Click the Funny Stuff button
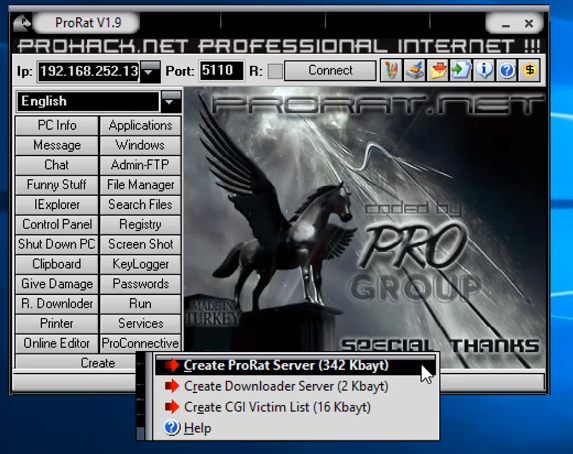The width and height of the screenshot is (573, 454). (x=57, y=185)
